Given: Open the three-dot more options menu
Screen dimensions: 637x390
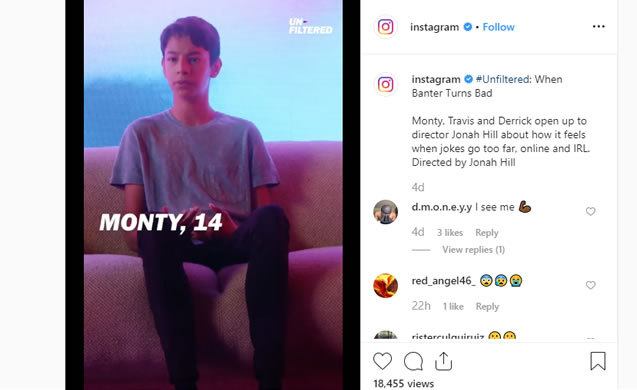Looking at the screenshot, I should point(598,27).
